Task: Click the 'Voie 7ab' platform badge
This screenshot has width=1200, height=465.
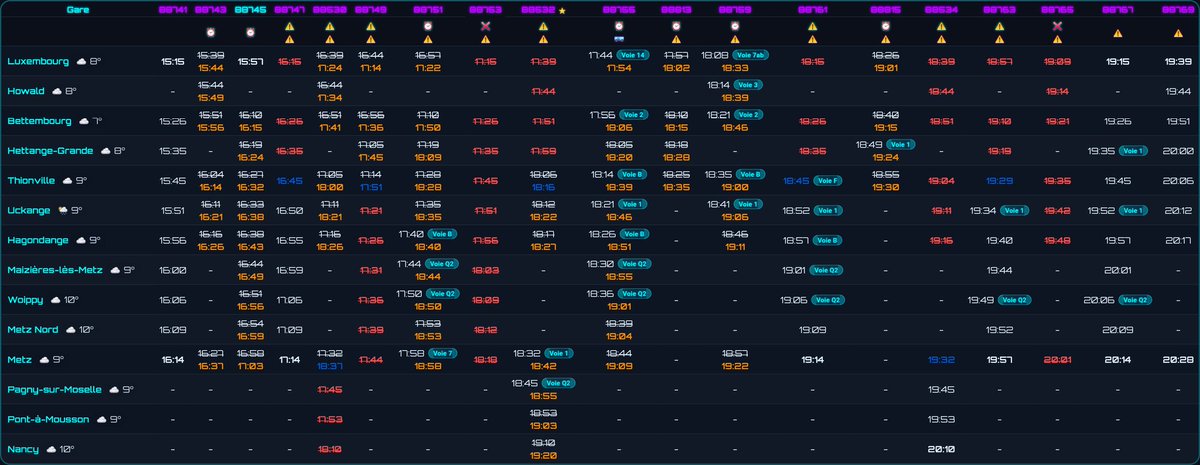Action: pos(750,55)
